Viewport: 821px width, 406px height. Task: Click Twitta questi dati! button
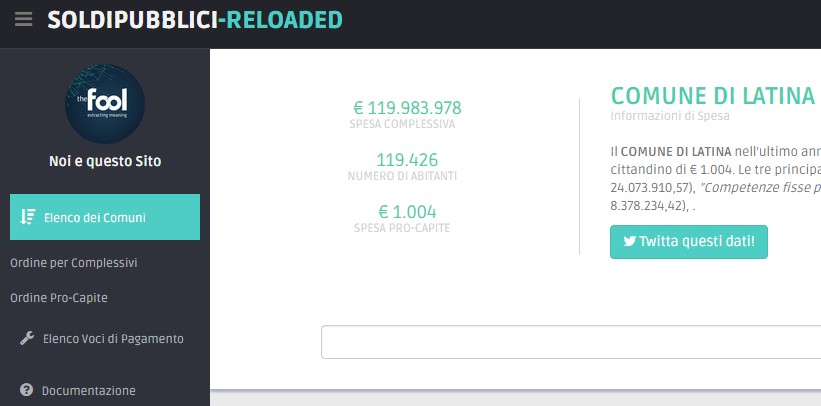(x=689, y=242)
